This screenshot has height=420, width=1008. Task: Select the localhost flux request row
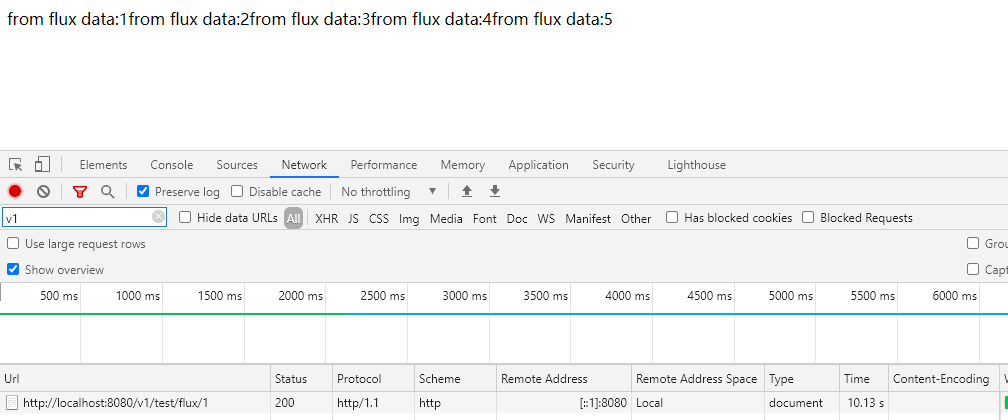(115, 403)
